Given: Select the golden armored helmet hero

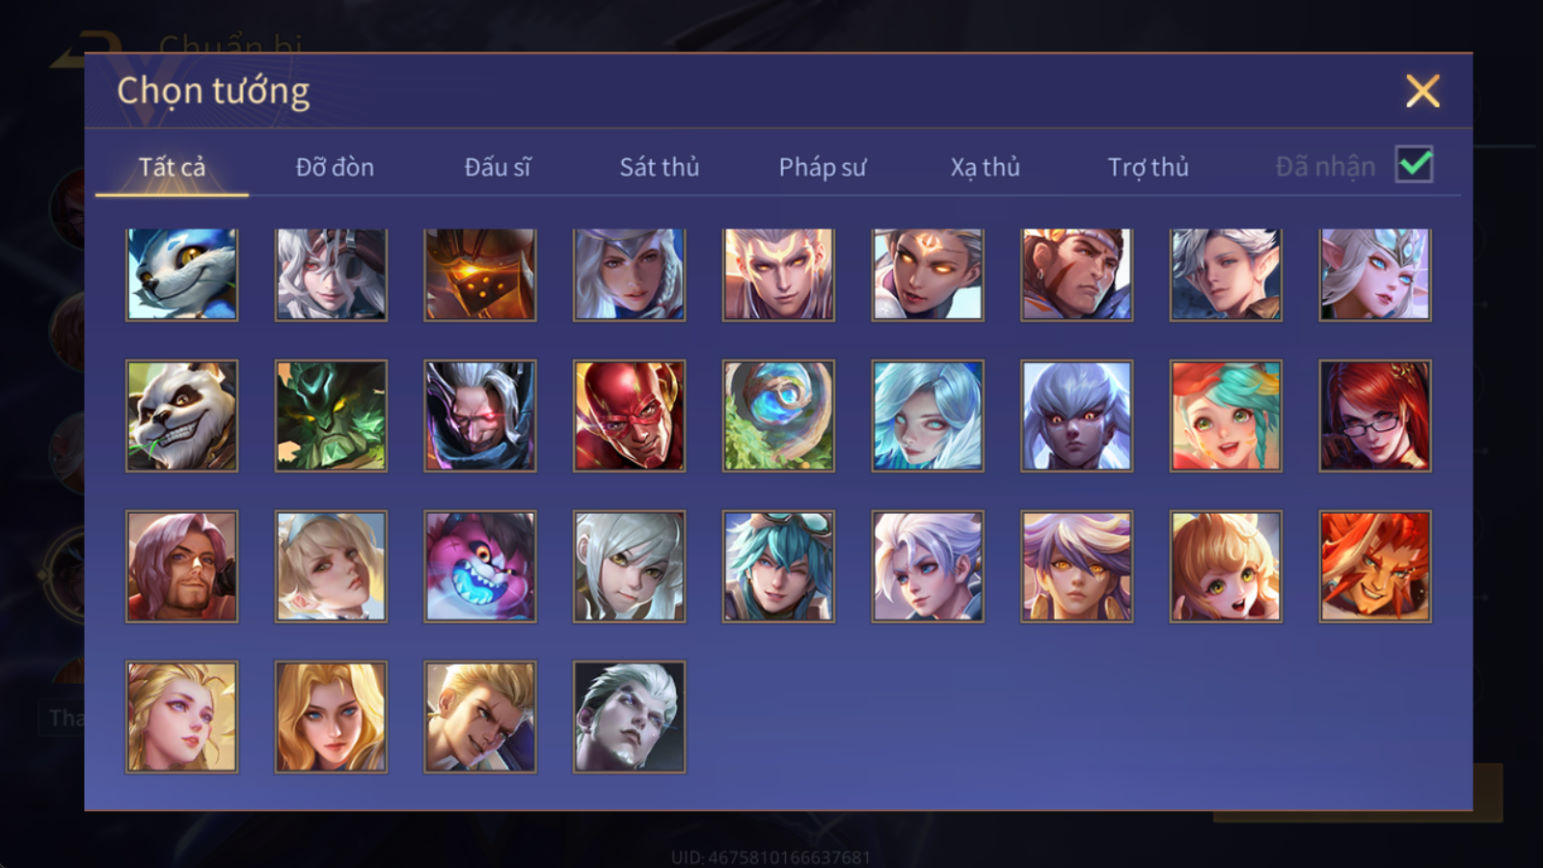Looking at the screenshot, I should coord(480,274).
